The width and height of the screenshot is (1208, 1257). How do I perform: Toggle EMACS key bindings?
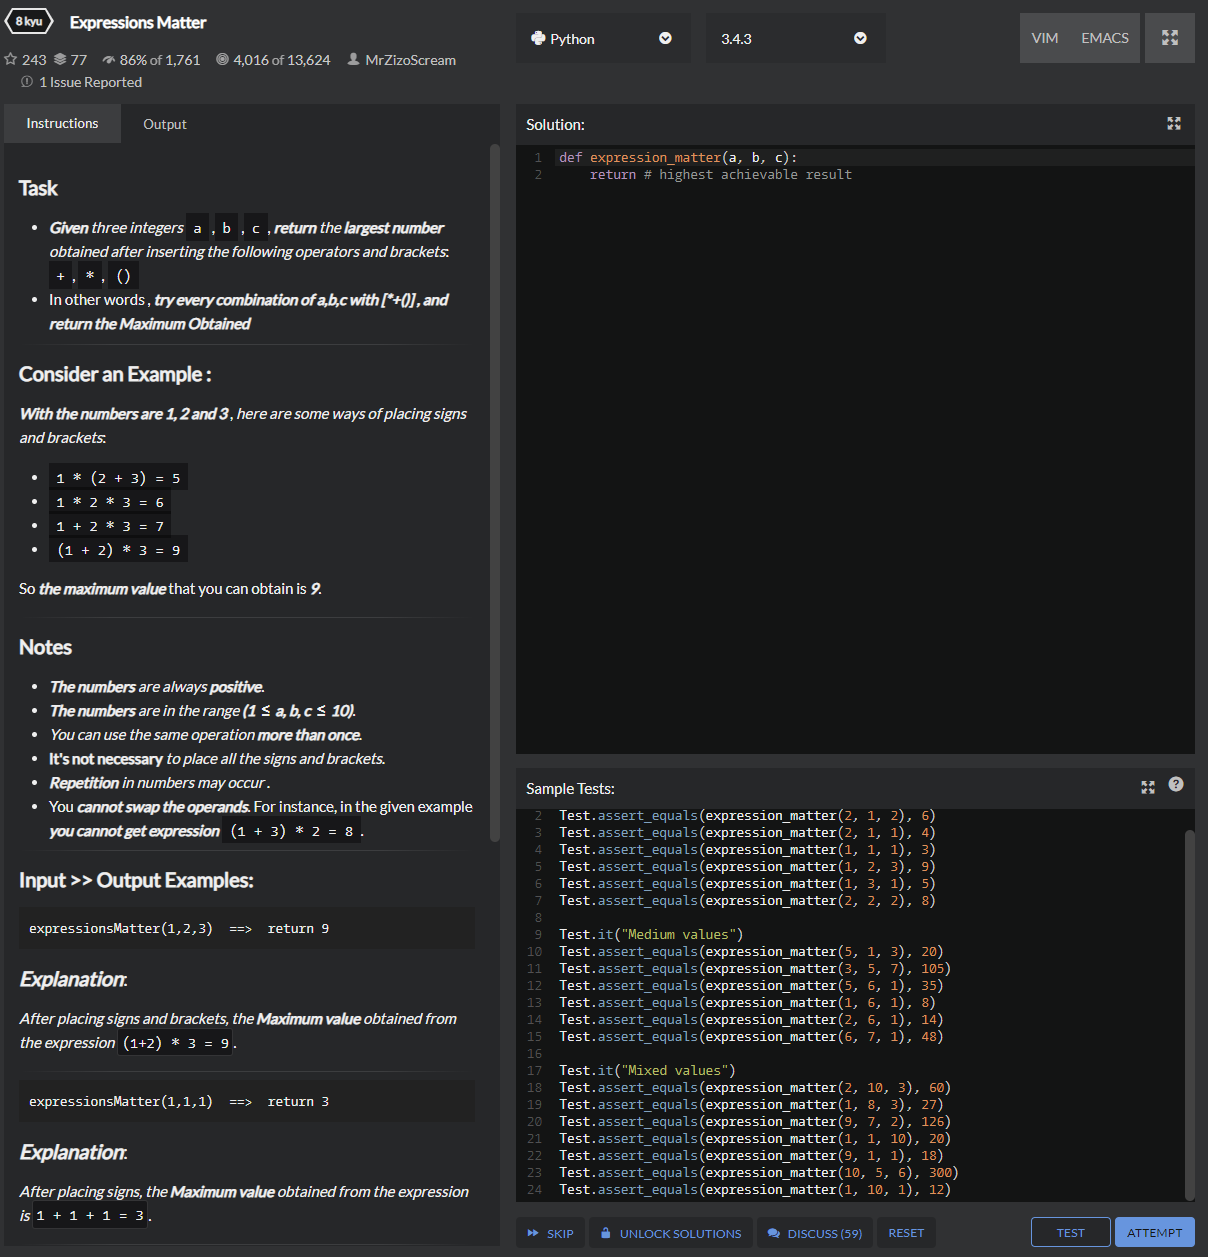[1105, 38]
